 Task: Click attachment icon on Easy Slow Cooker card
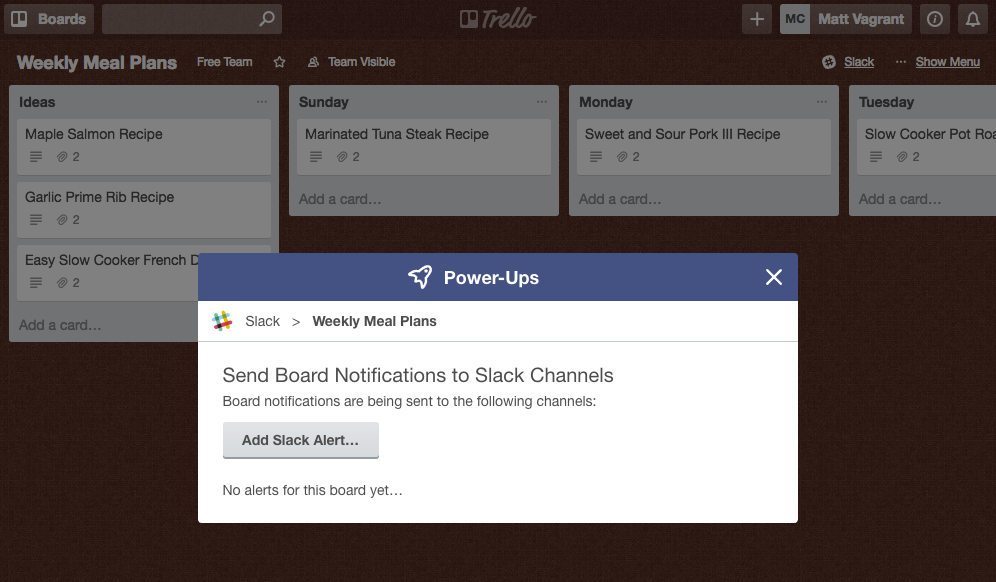pyautogui.click(x=62, y=283)
